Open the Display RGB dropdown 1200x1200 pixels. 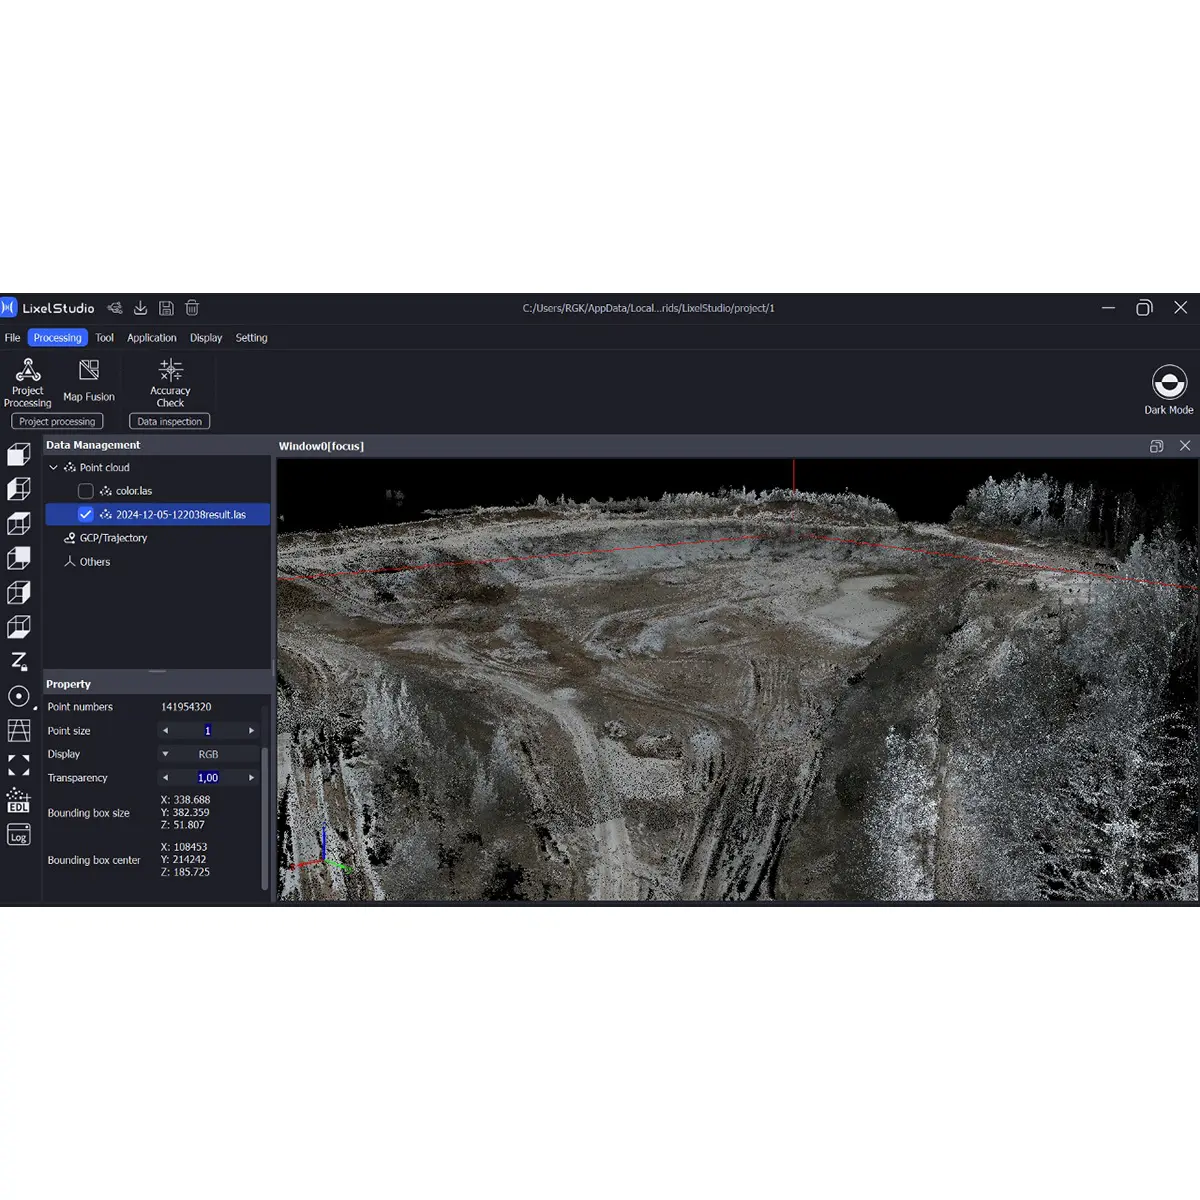[x=208, y=754]
